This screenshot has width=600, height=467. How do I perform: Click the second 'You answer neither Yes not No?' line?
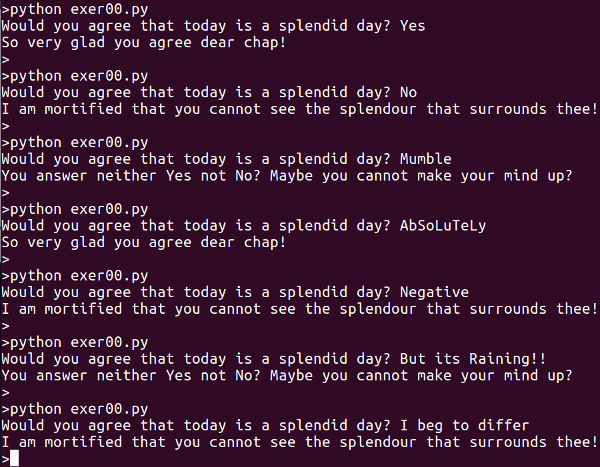pyautogui.click(x=287, y=376)
